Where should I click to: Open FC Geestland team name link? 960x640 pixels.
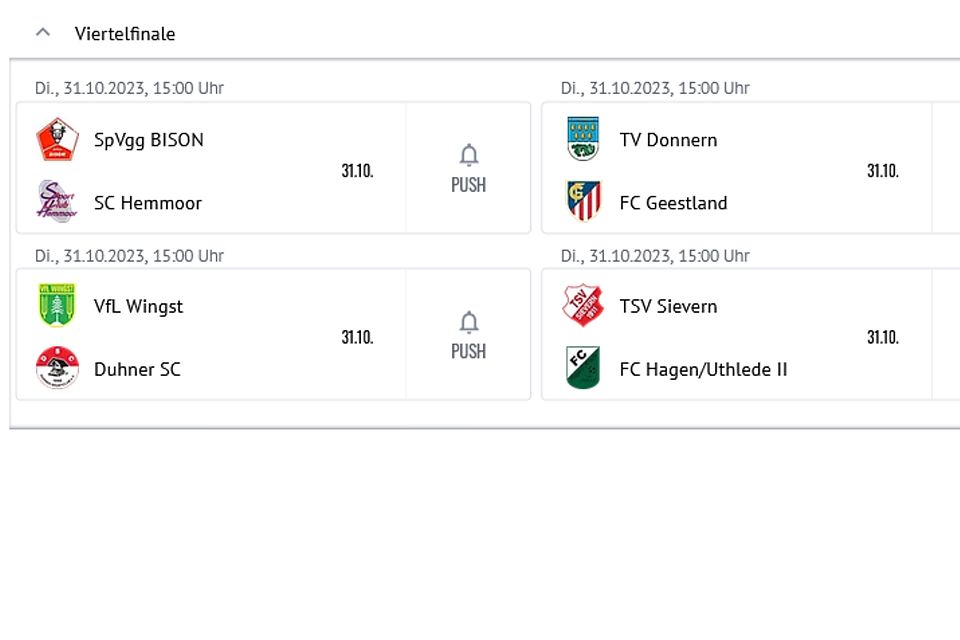(x=673, y=203)
